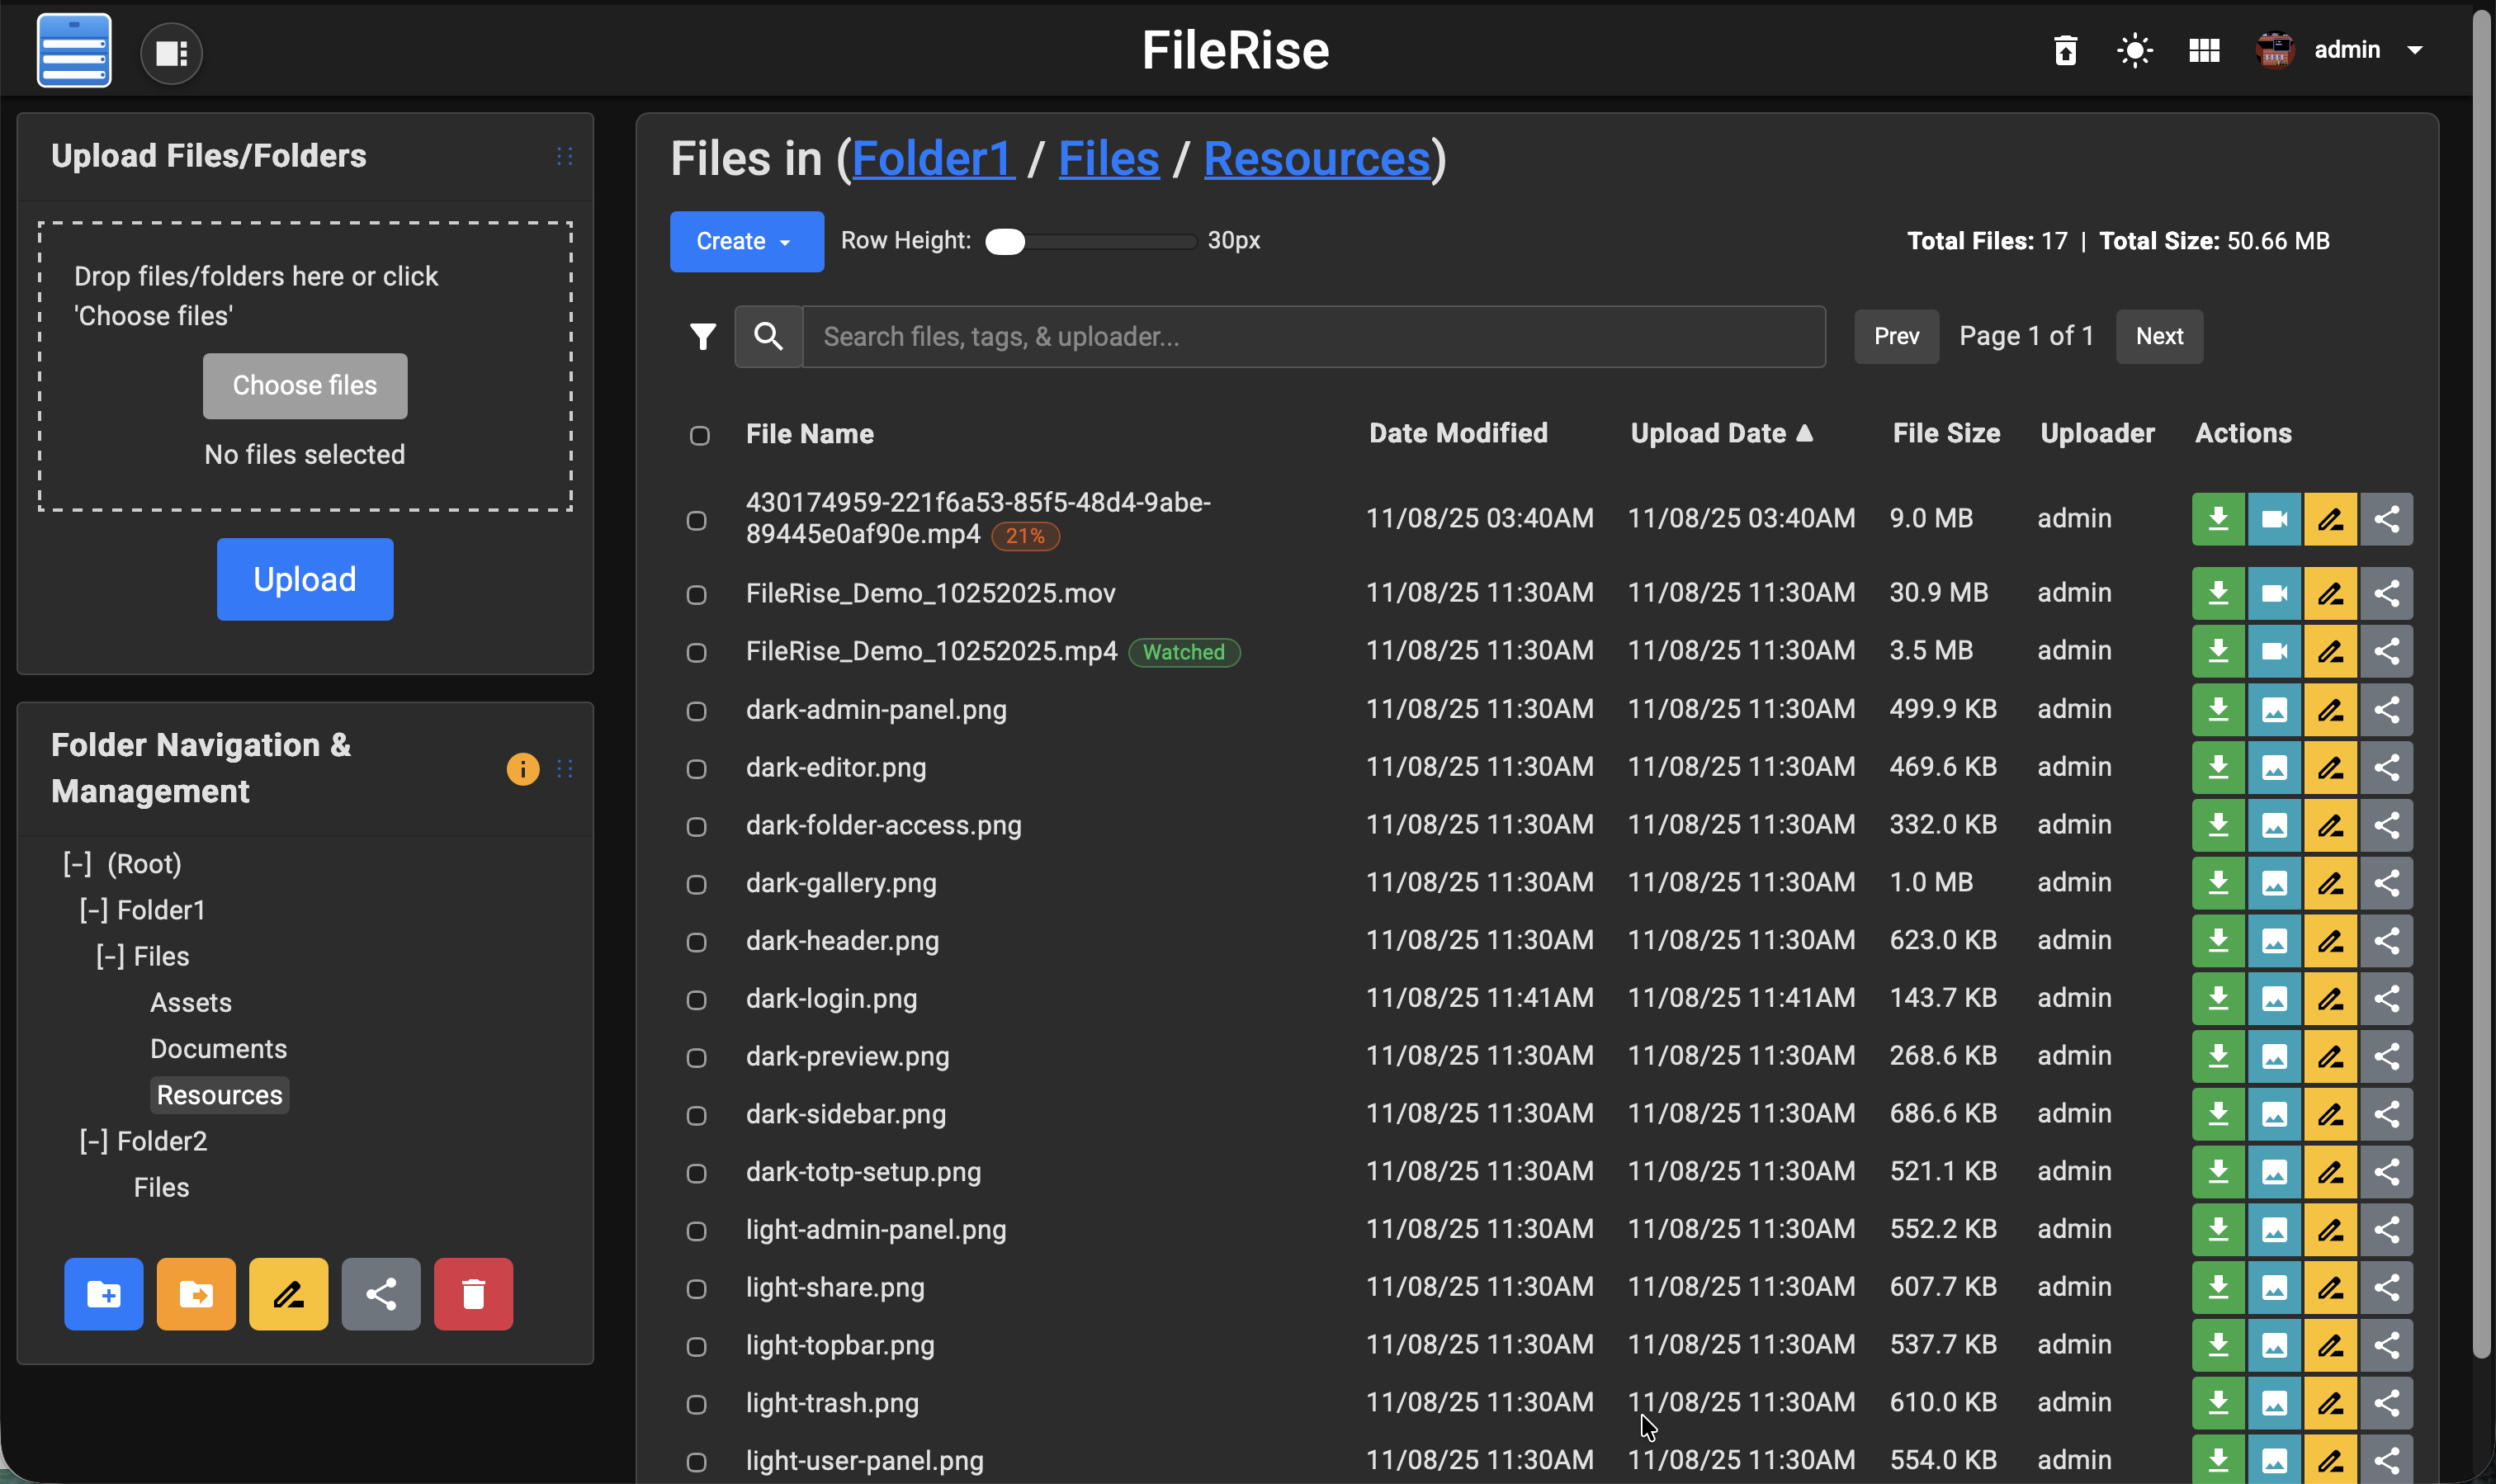The height and width of the screenshot is (1484, 2496).
Task: Select checkbox for dark-admin-panel.png
Action: 696,711
